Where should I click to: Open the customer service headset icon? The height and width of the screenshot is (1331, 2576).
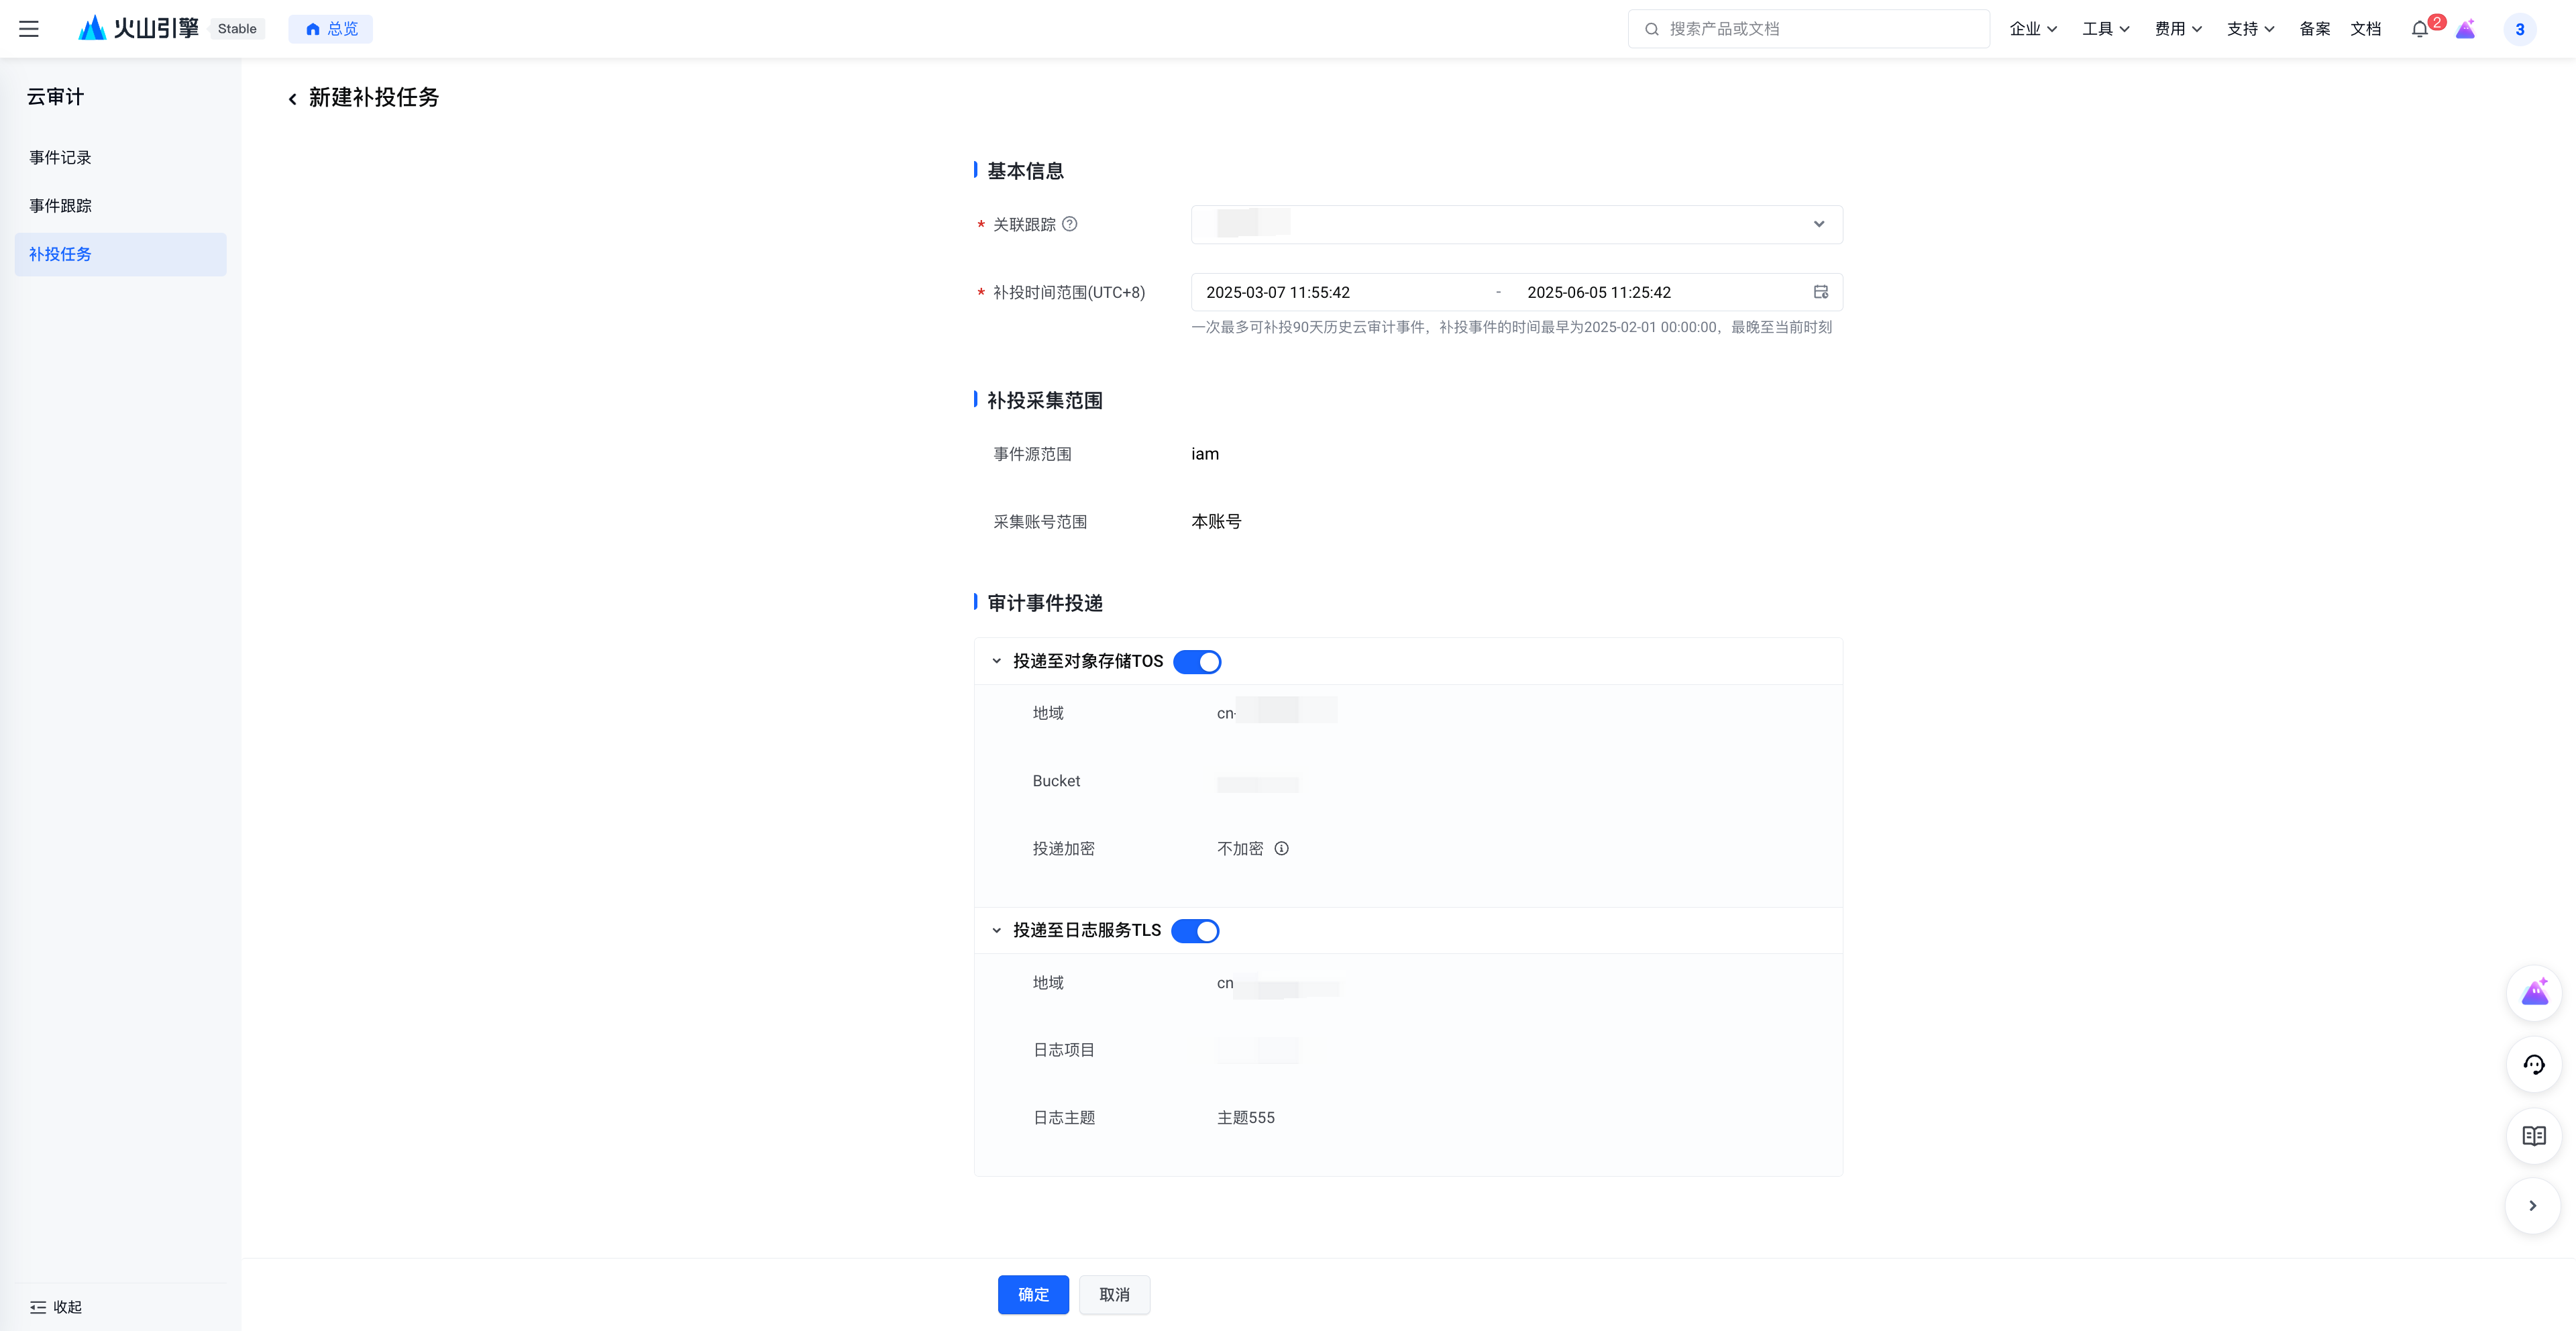(2533, 1064)
